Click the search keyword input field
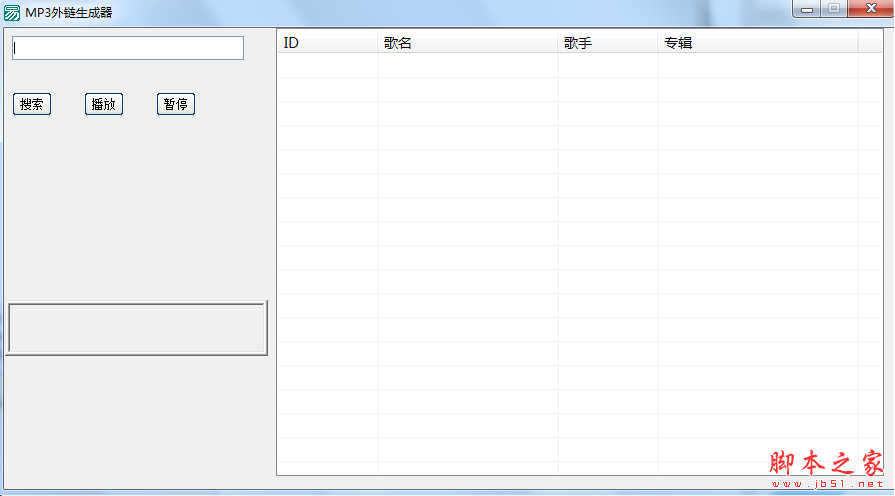The image size is (895, 496). [x=128, y=48]
